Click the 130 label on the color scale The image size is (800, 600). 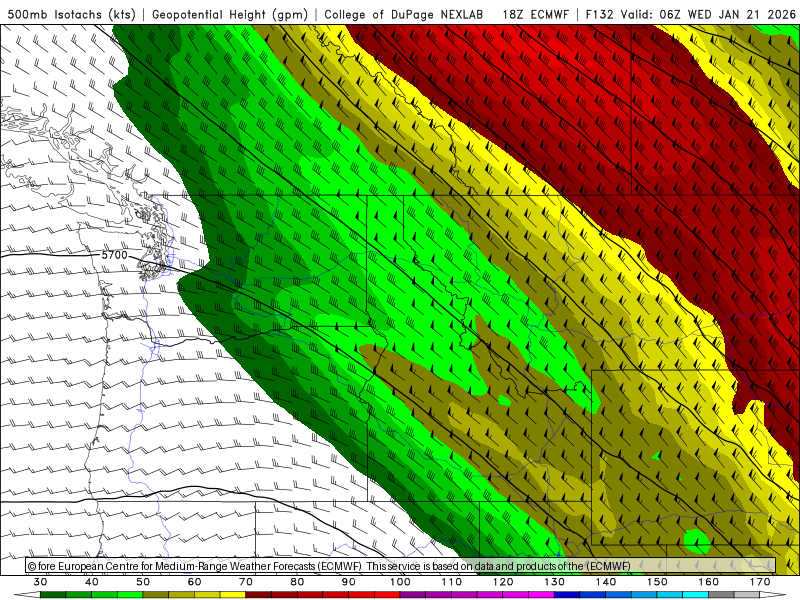point(555,582)
